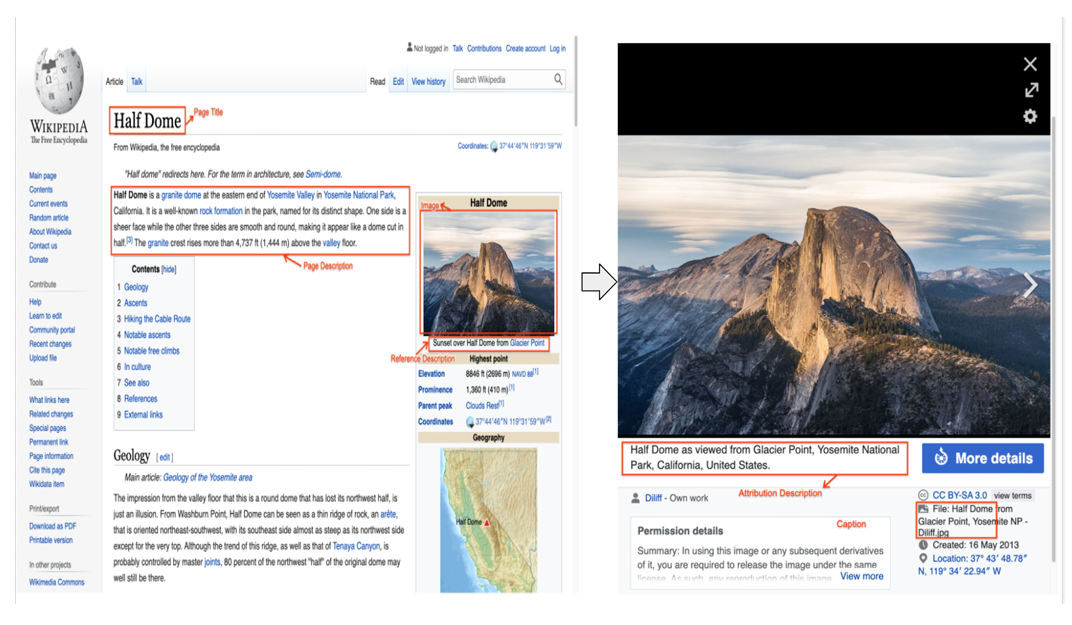Click the Diliff author link

(x=653, y=496)
